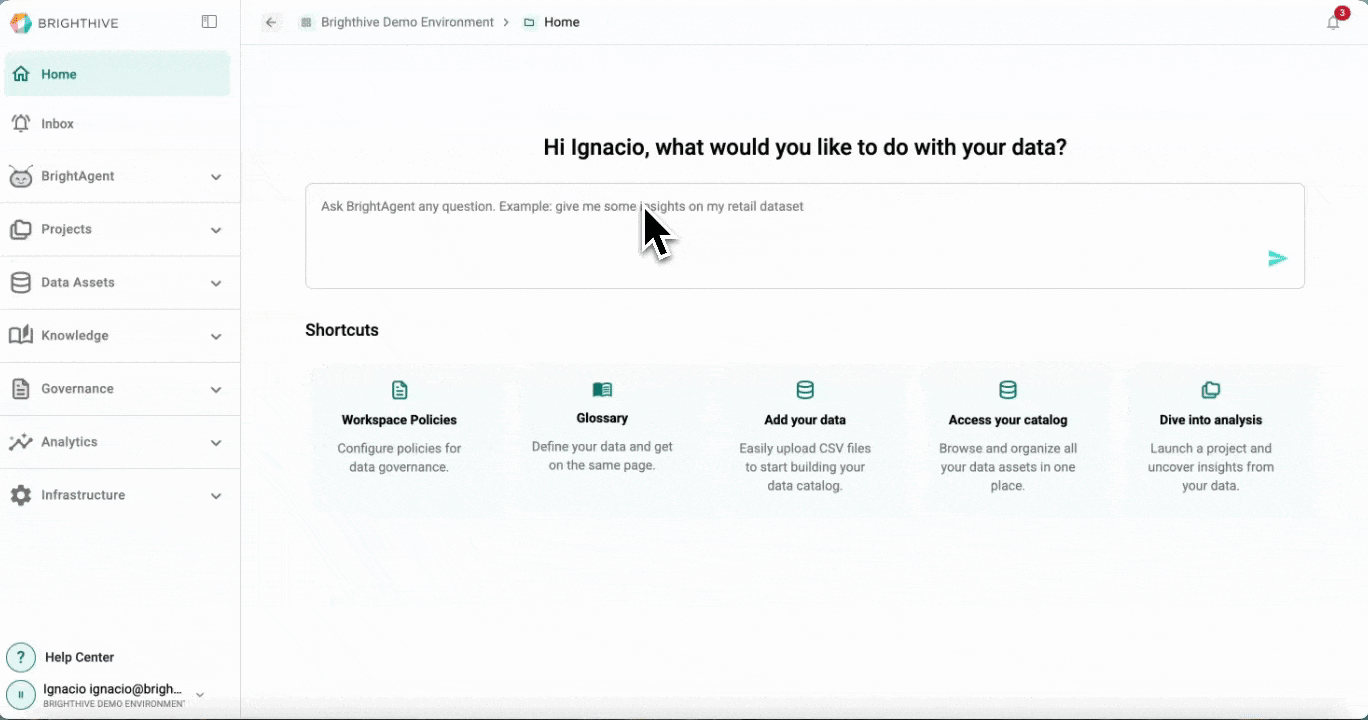This screenshot has height=720, width=1368.
Task: Expand the Data Assets chevron
Action: tap(216, 283)
